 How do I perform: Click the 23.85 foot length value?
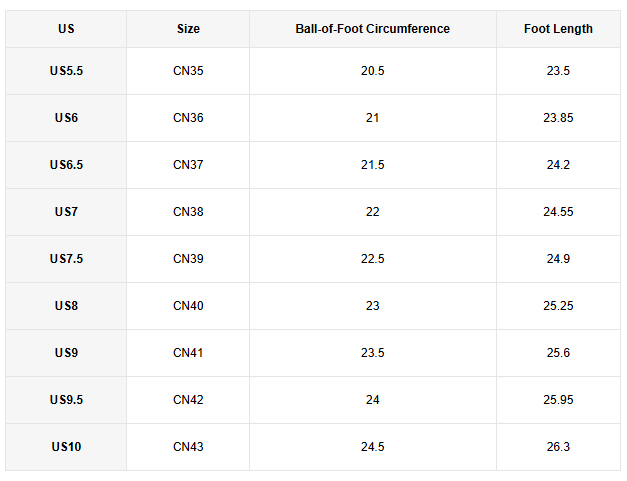tap(558, 118)
